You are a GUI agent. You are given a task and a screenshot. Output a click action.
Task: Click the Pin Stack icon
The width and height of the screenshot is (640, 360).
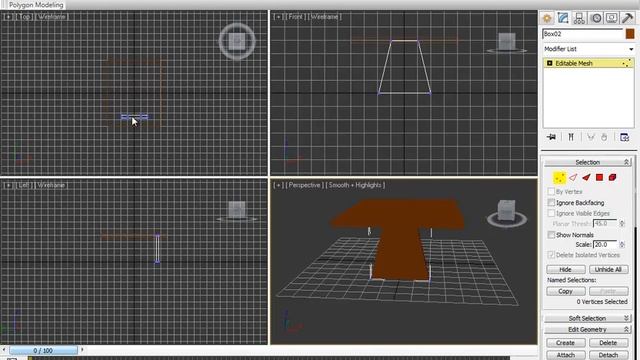[551, 137]
